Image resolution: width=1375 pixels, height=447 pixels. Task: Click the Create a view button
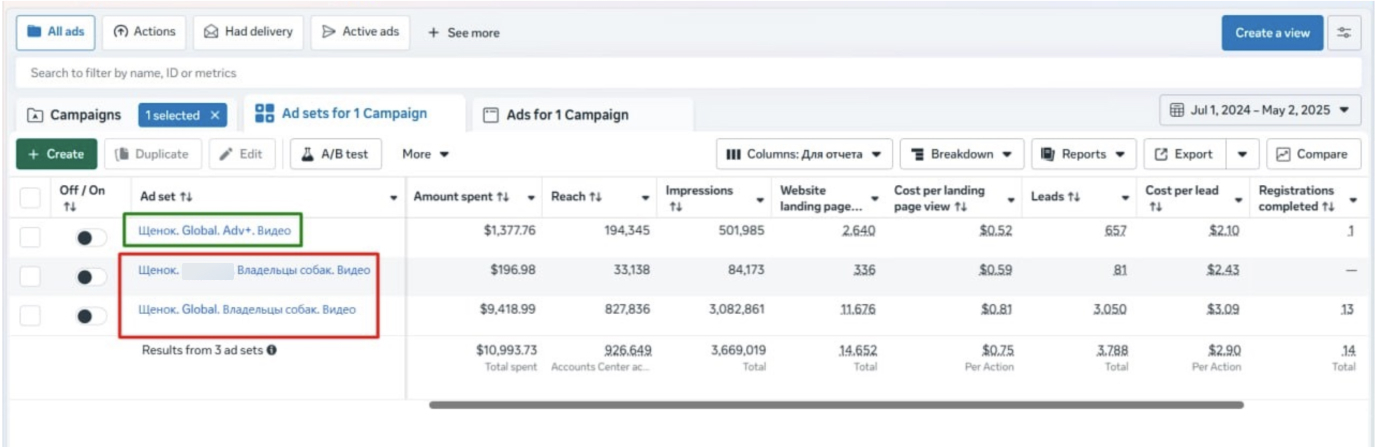(1272, 33)
